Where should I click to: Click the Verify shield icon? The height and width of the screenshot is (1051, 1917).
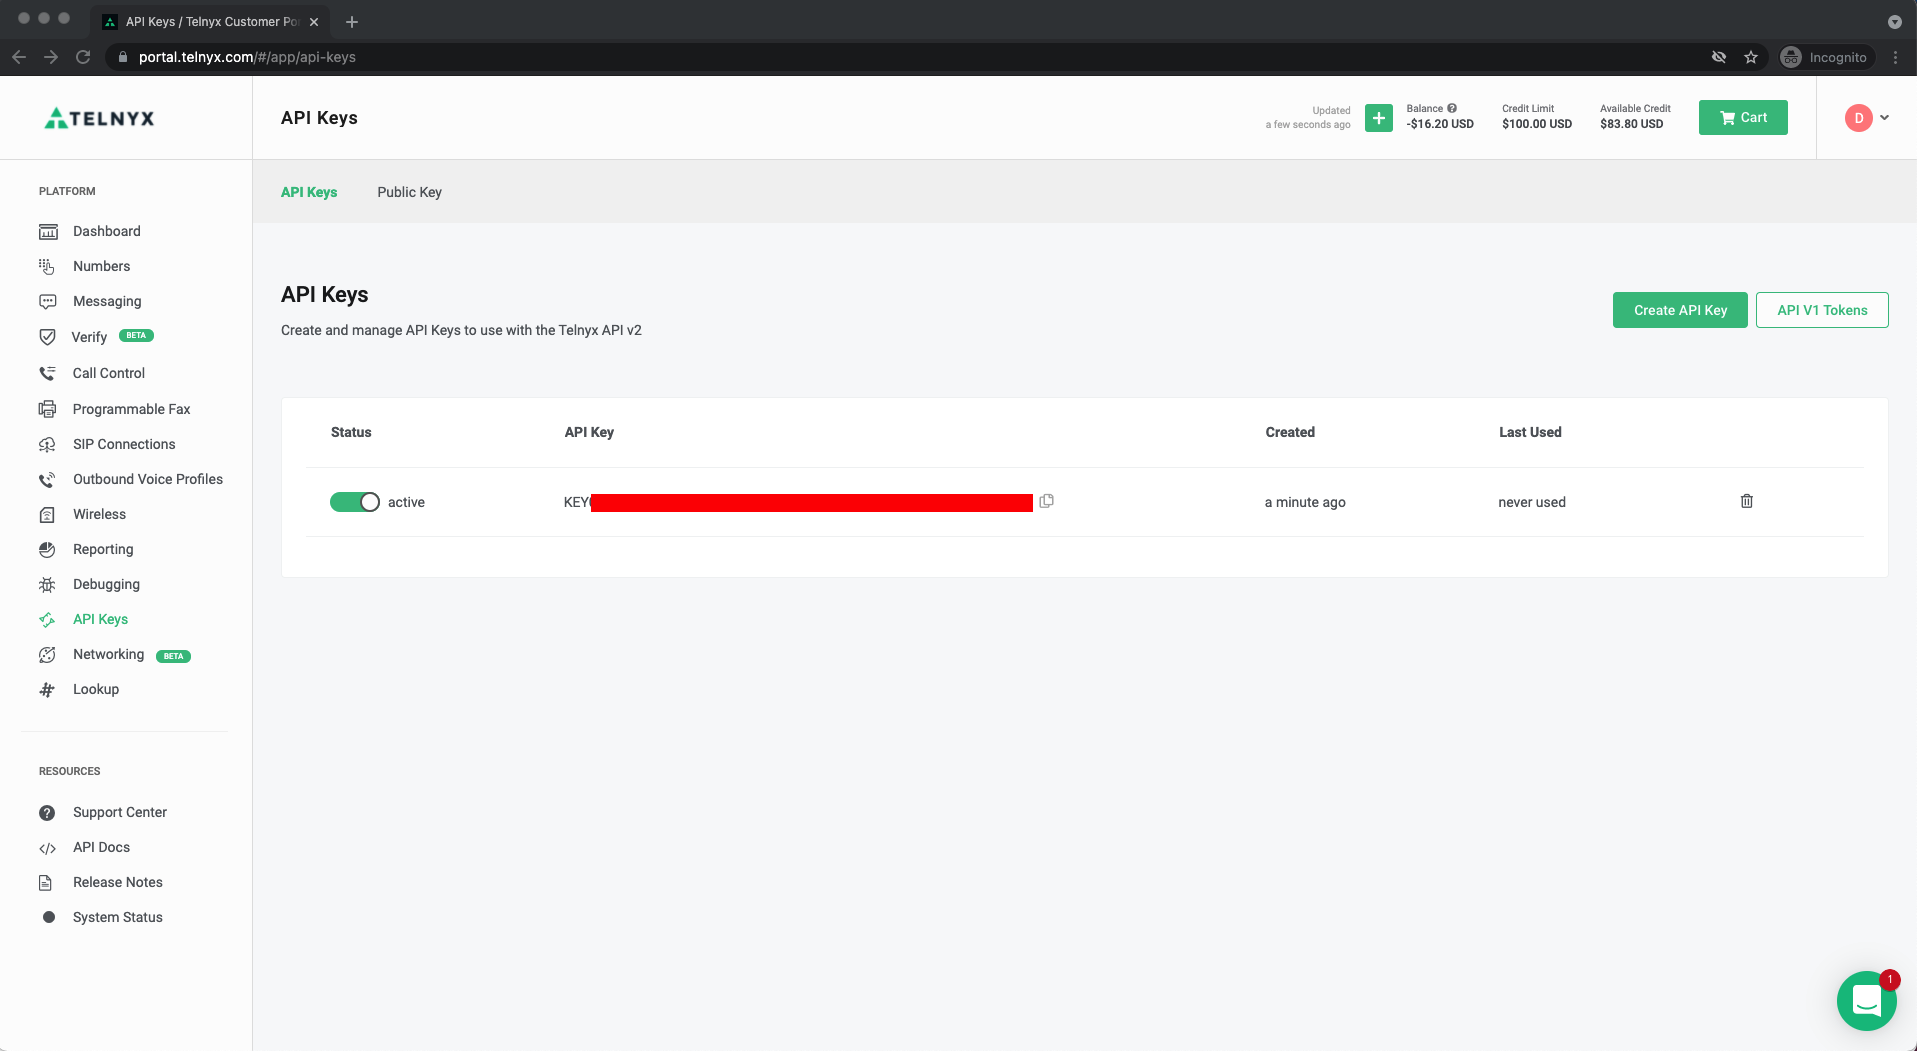[x=47, y=337]
